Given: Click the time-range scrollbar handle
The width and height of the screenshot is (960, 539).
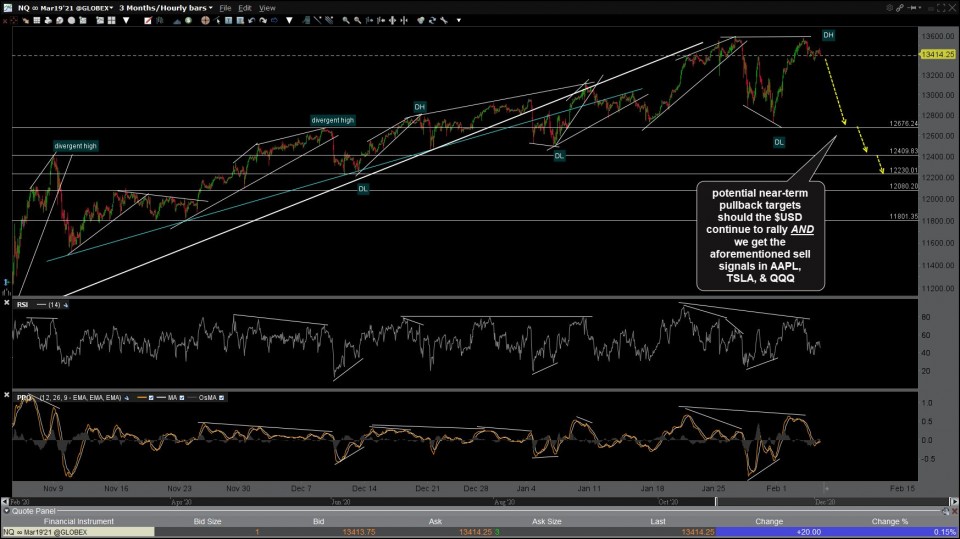Looking at the screenshot, I should 716,502.
